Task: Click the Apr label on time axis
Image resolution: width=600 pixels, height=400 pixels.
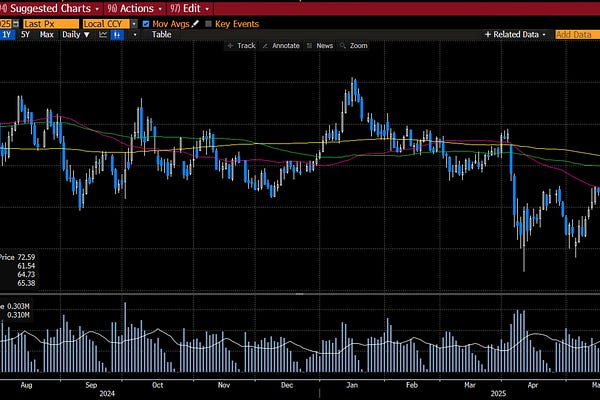Action: pyautogui.click(x=533, y=385)
